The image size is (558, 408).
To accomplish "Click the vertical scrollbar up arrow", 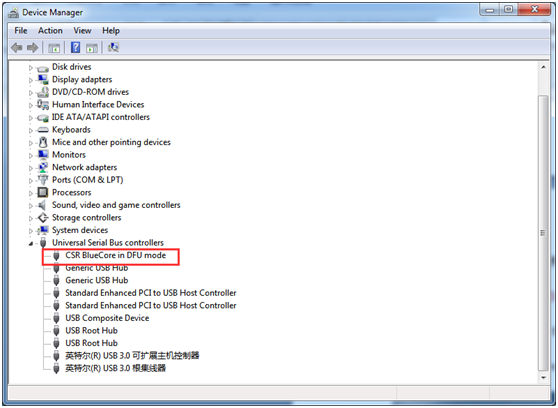I will pyautogui.click(x=543, y=67).
